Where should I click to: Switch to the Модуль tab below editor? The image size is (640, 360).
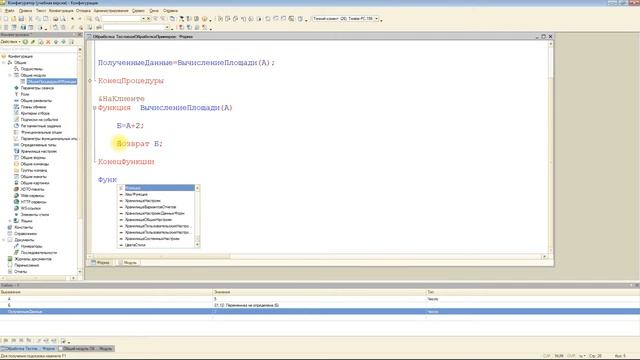pyautogui.click(x=127, y=262)
